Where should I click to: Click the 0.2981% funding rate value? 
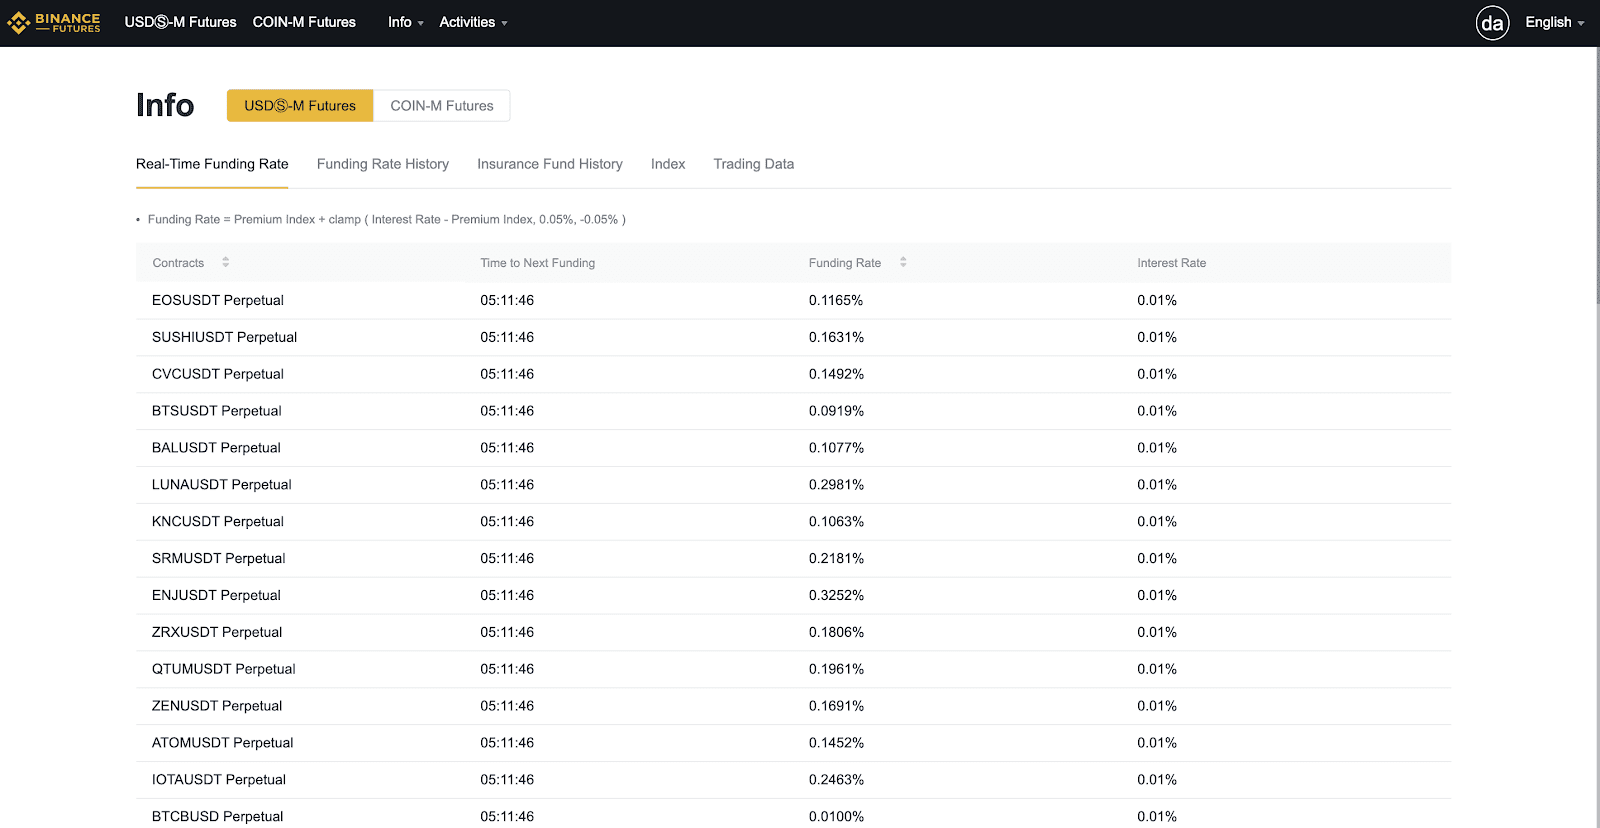[x=836, y=485]
